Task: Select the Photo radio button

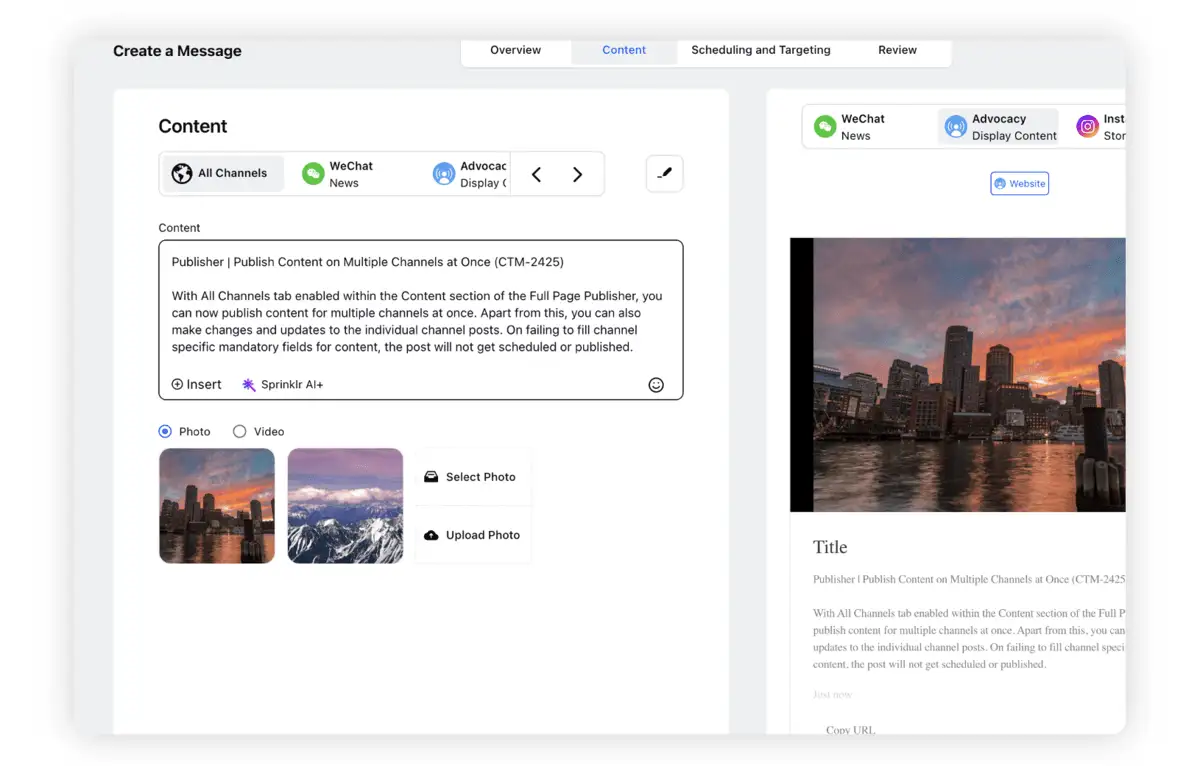Action: [x=165, y=432]
